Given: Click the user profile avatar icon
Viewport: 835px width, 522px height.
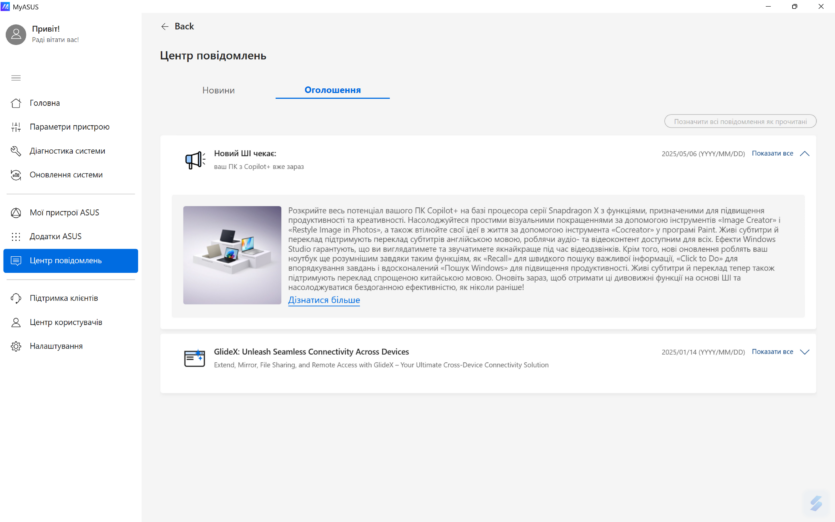Looking at the screenshot, I should tap(16, 34).
